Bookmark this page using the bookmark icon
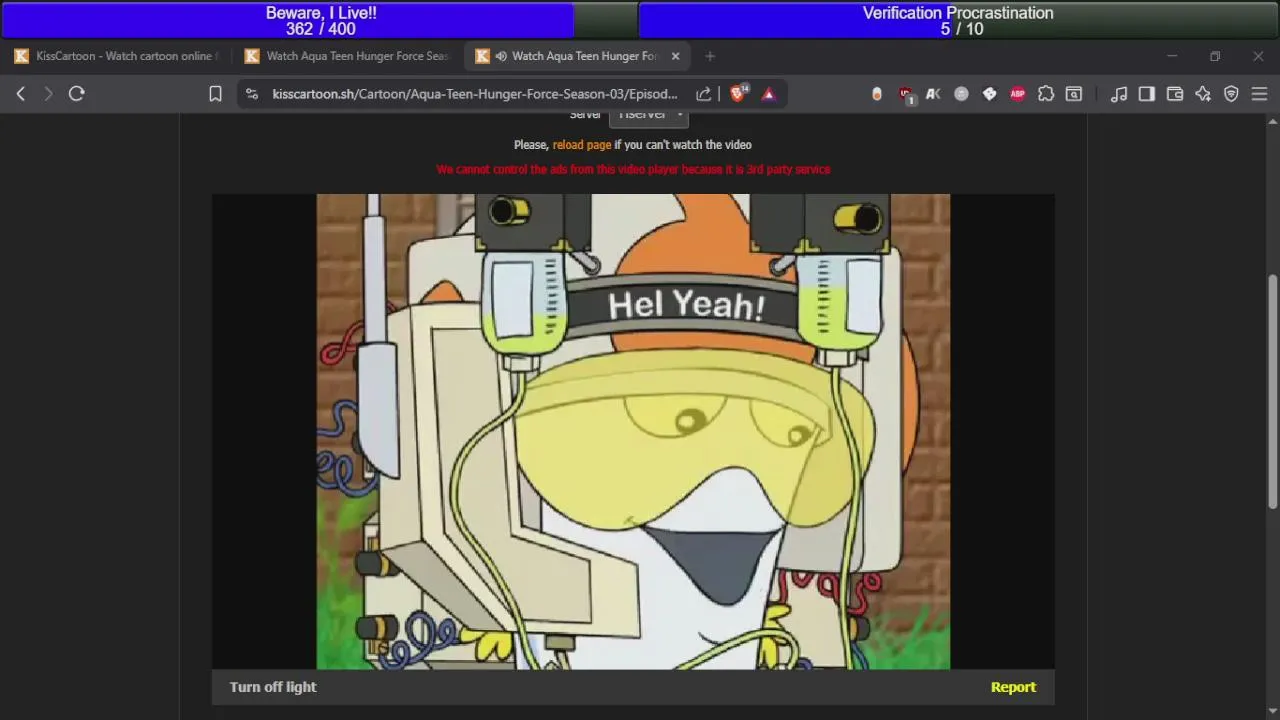This screenshot has width=1280, height=720. pyautogui.click(x=215, y=94)
